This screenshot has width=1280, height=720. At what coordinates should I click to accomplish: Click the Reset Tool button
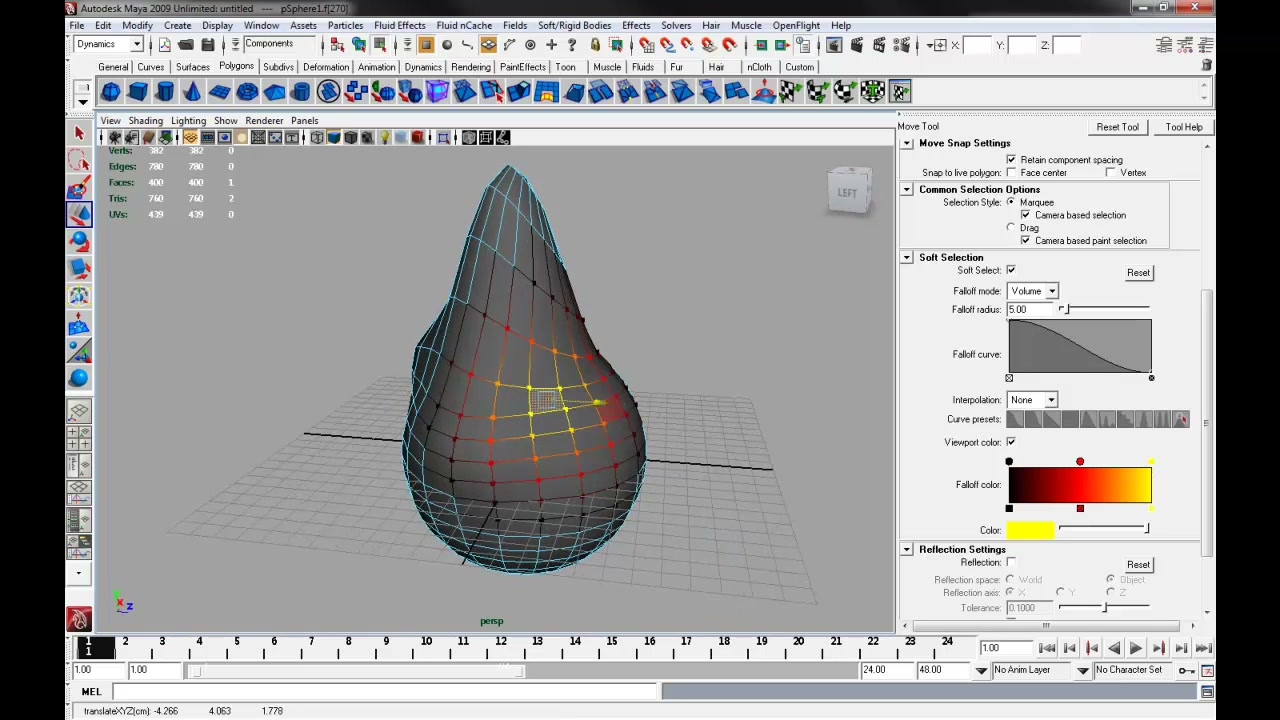1117,127
